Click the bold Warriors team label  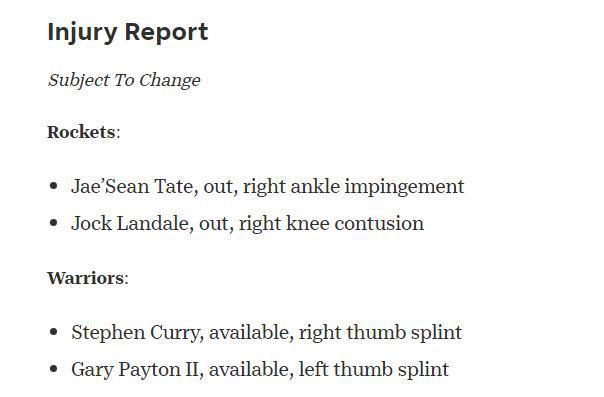coord(85,278)
